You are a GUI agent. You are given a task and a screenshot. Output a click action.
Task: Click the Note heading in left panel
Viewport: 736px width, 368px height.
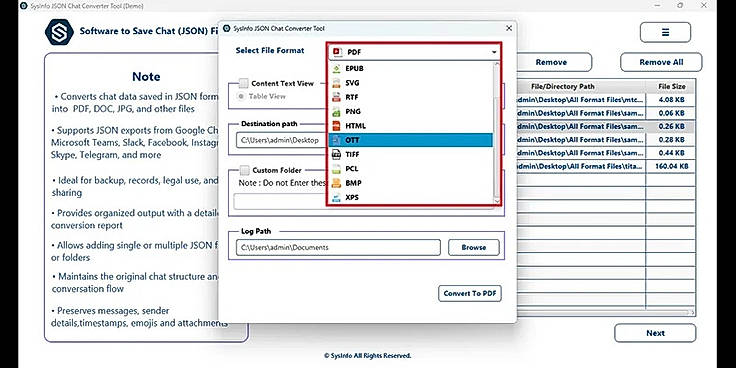[146, 77]
